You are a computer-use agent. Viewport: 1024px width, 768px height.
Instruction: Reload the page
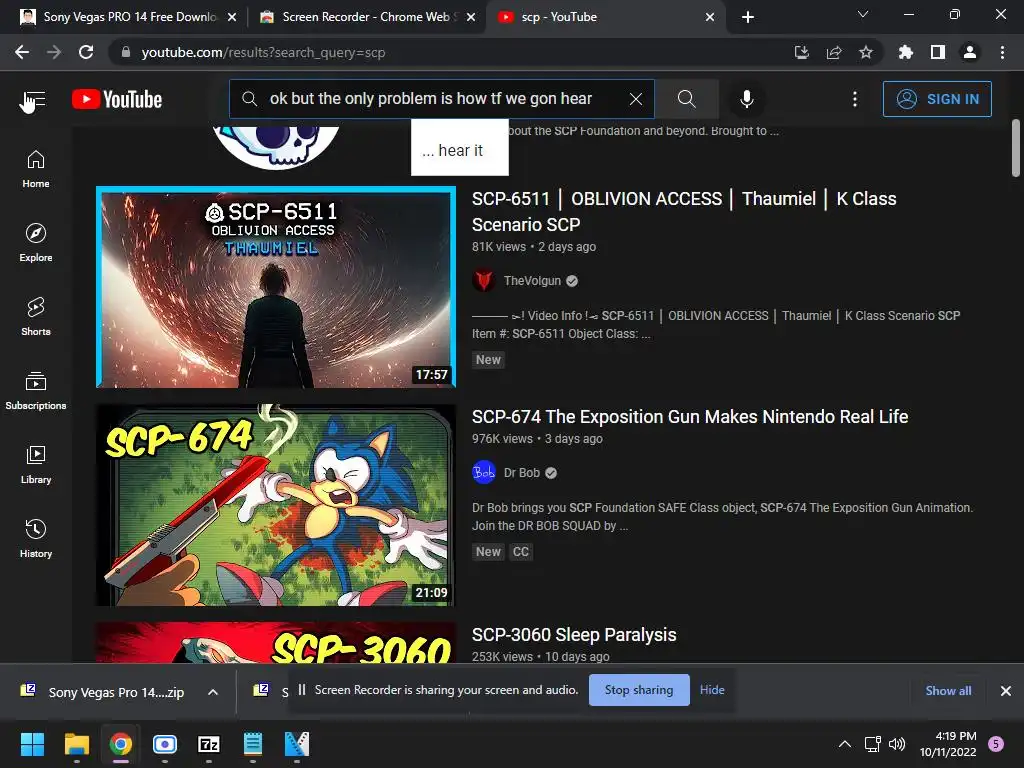(86, 52)
